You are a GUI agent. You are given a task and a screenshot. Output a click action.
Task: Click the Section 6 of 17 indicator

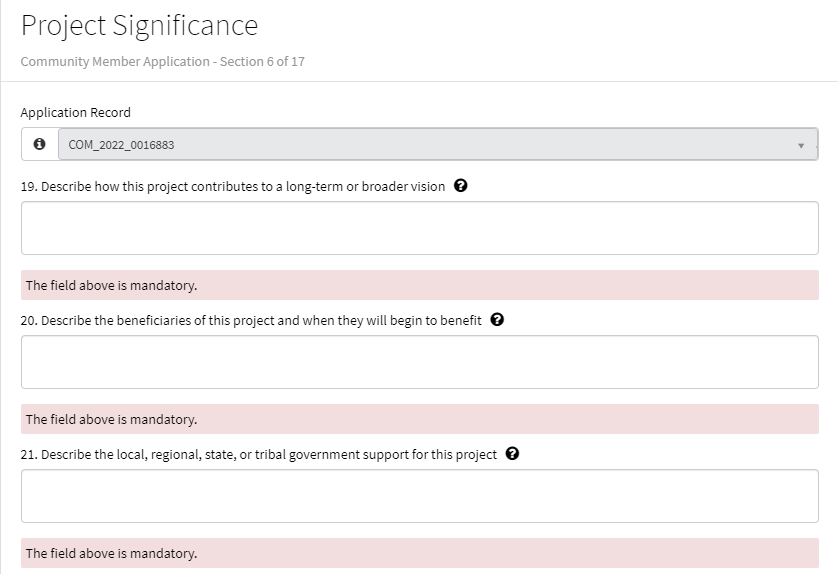click(262, 61)
